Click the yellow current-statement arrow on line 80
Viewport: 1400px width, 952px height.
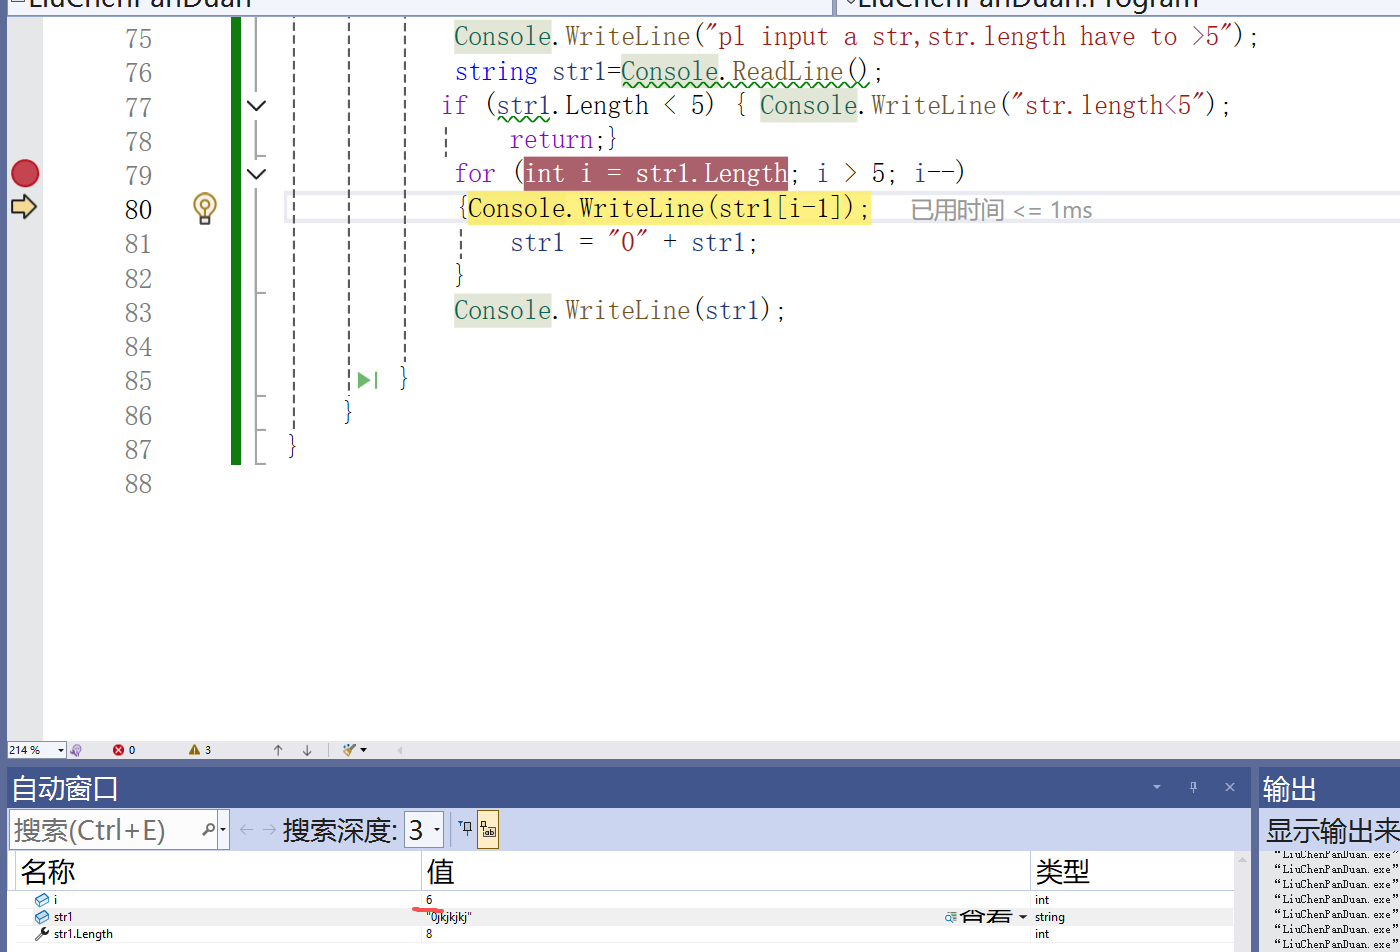point(24,207)
